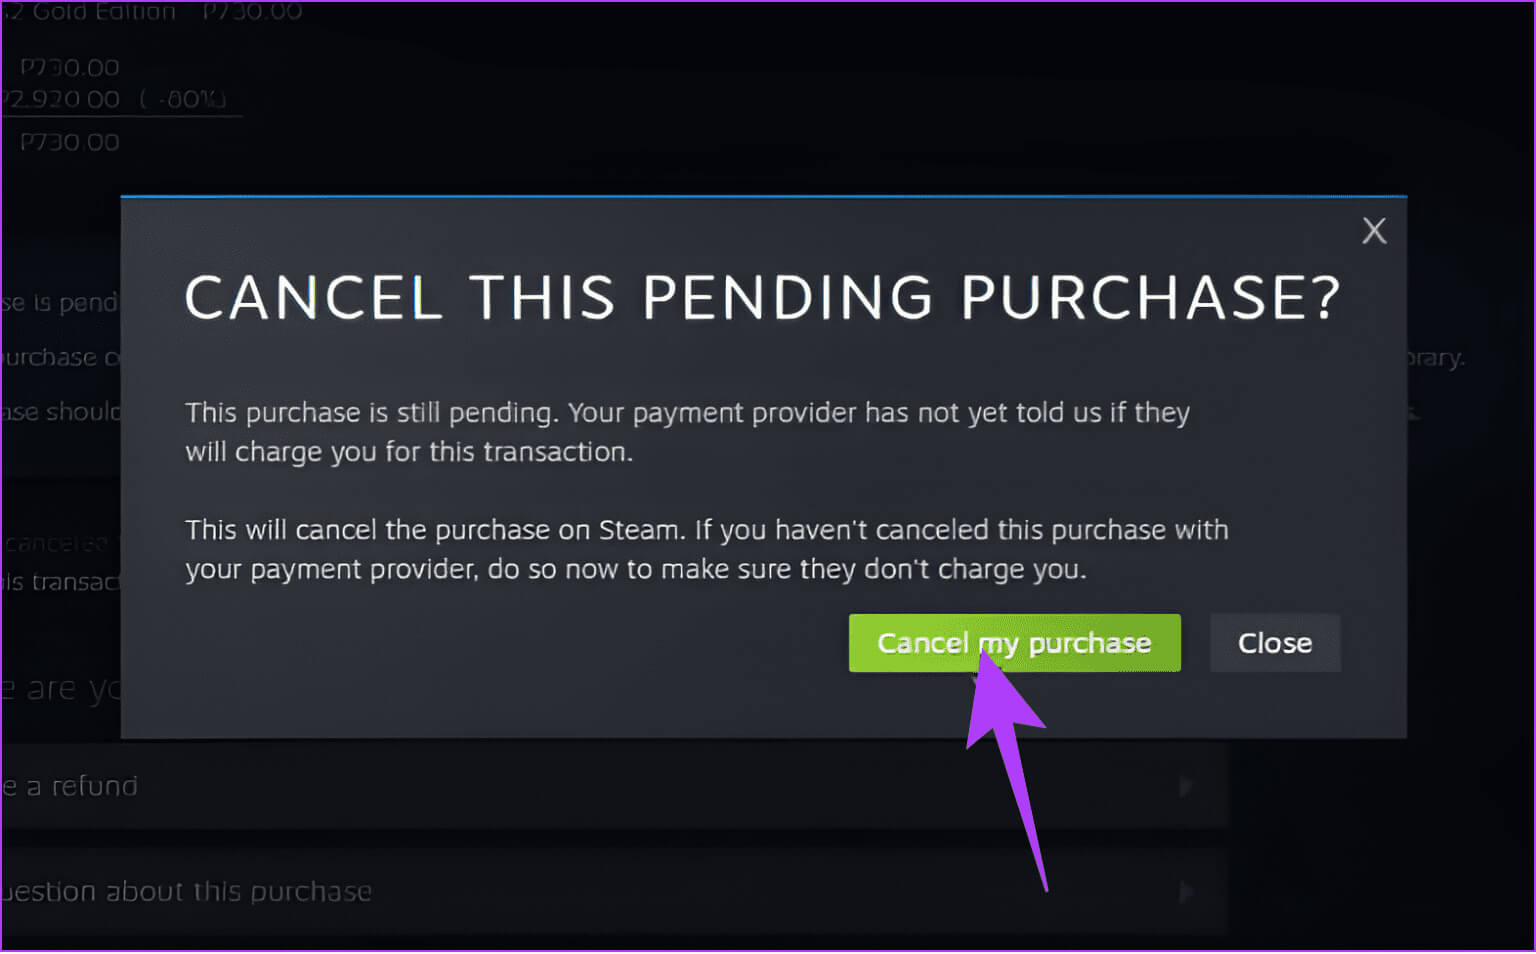Image resolution: width=1536 pixels, height=954 pixels.
Task: Click the 'This will cancel the purchase on Steam' paragraph
Action: click(x=706, y=549)
